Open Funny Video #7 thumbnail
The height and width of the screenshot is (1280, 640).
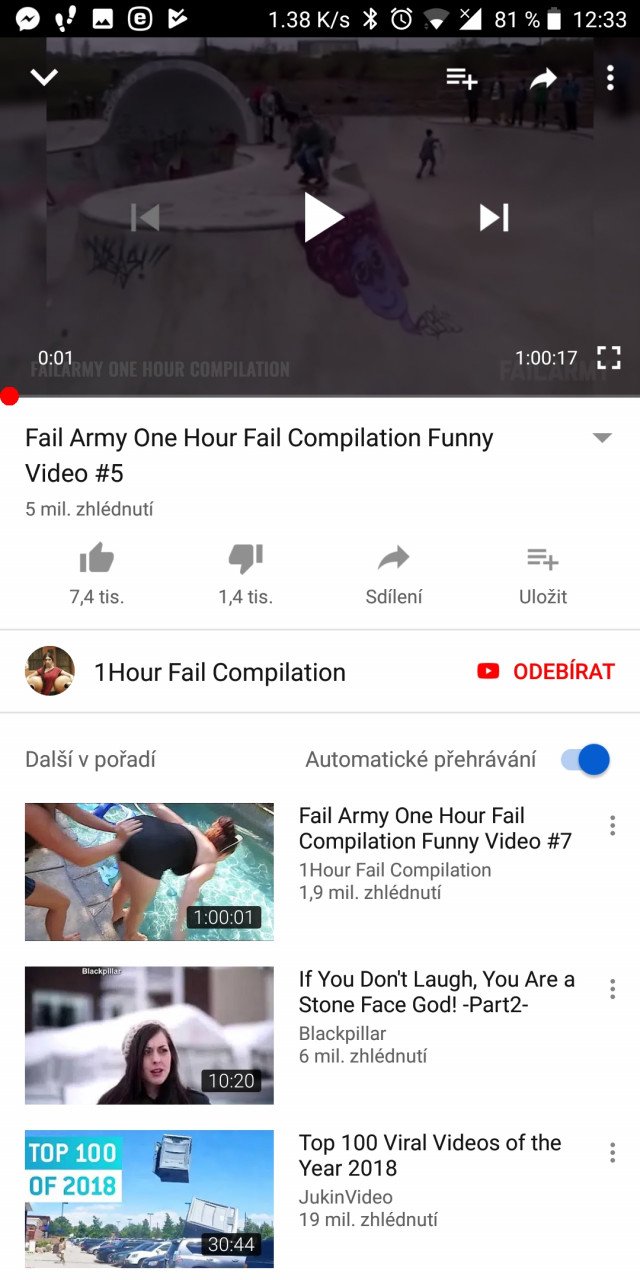pos(149,872)
